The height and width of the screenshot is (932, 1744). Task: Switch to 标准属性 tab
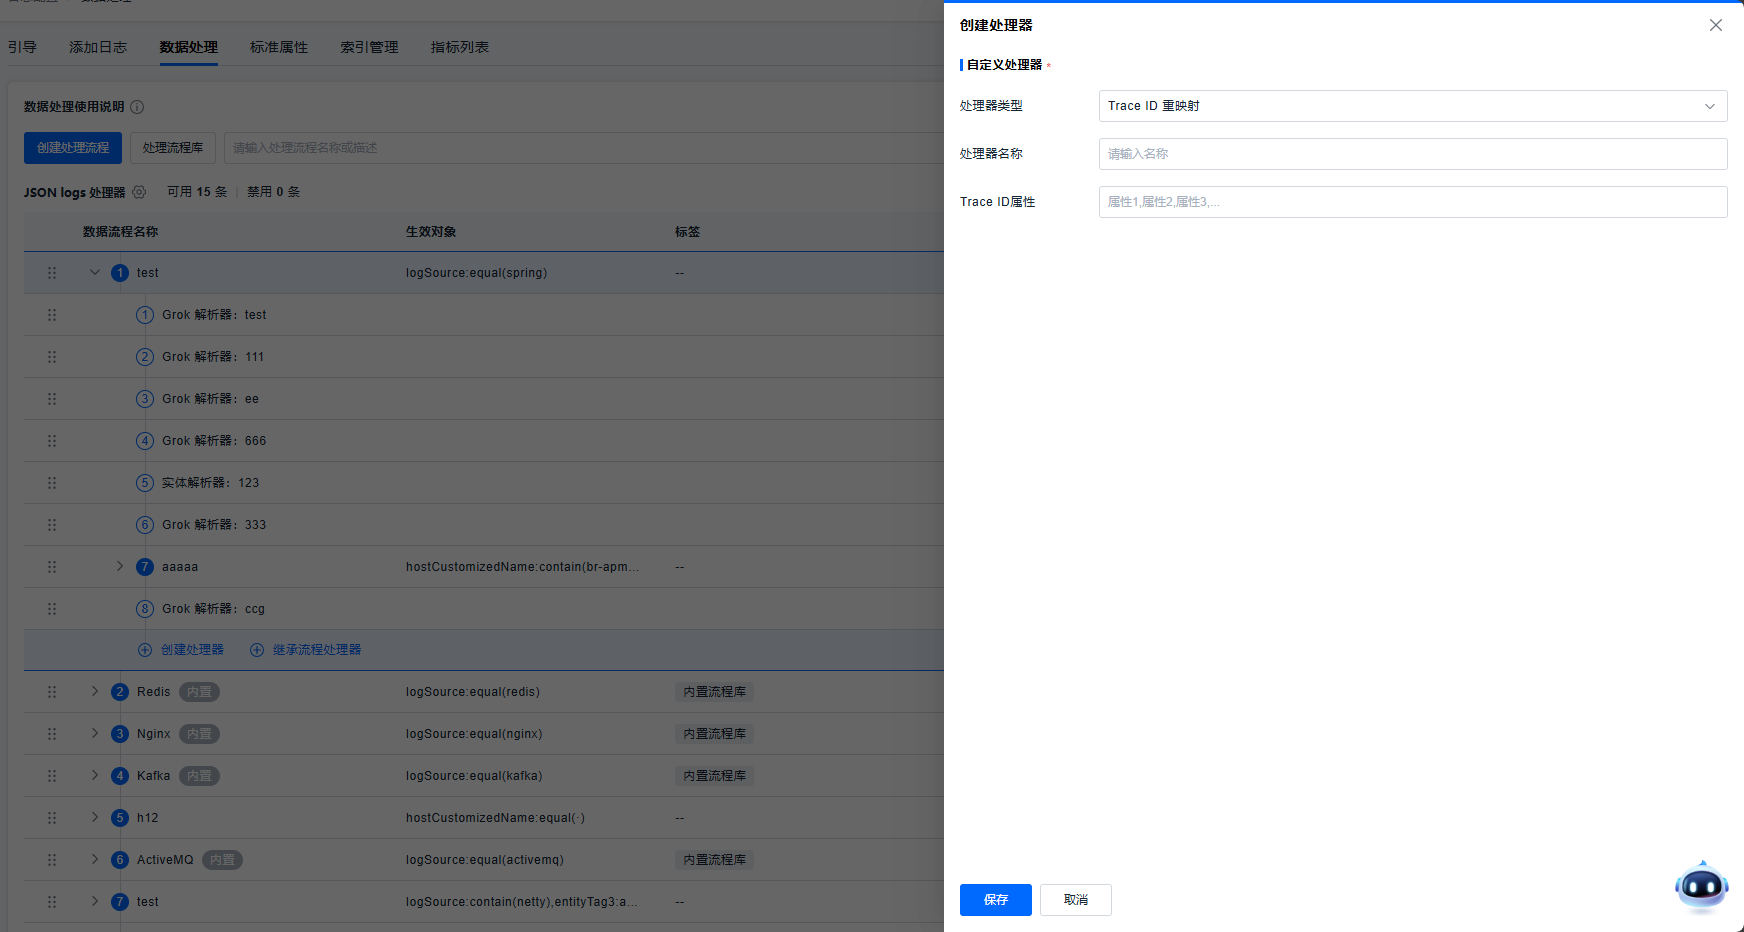tap(279, 47)
